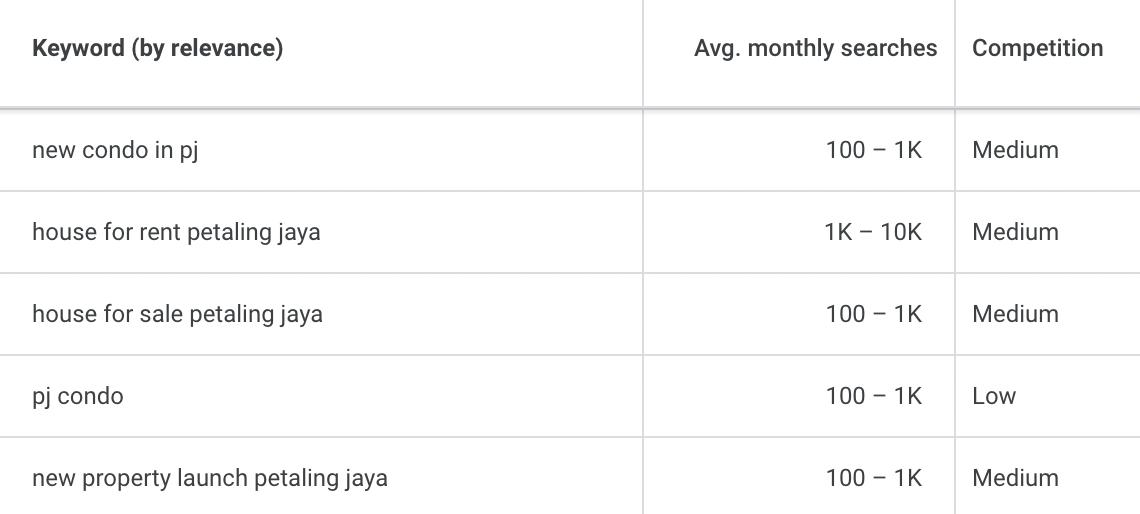Screen dimensions: 1140x514
Task: Click Medium competition for house for rent row
Action: [x=1015, y=233]
